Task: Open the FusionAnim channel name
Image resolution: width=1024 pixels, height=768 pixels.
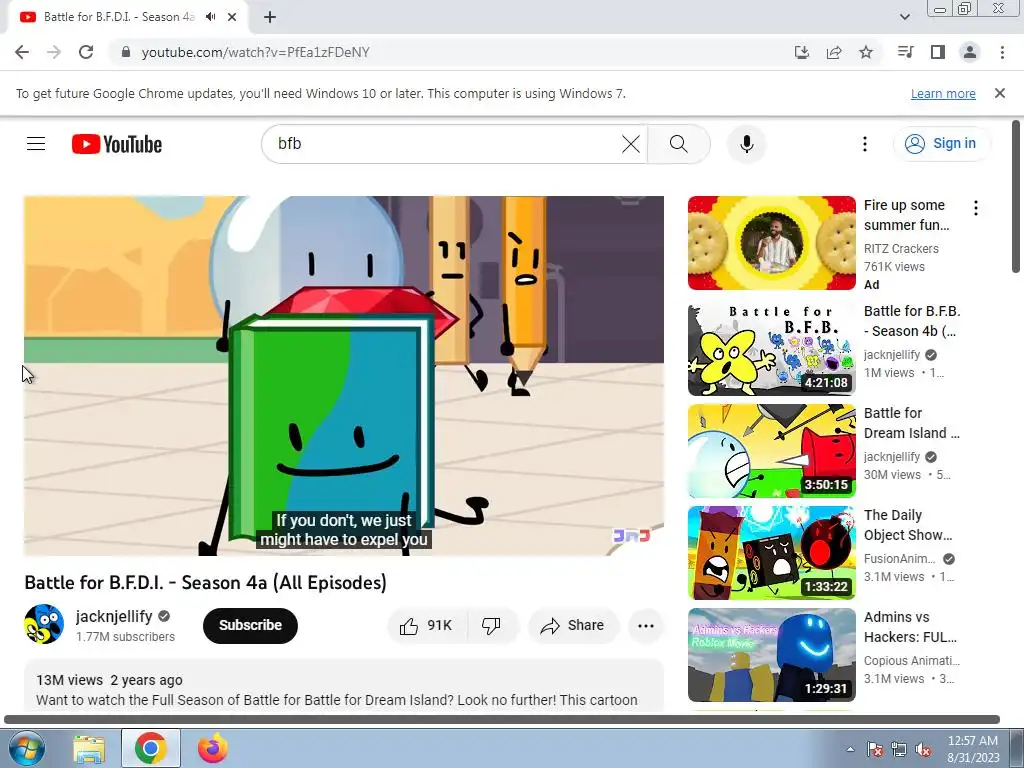Action: (899, 559)
